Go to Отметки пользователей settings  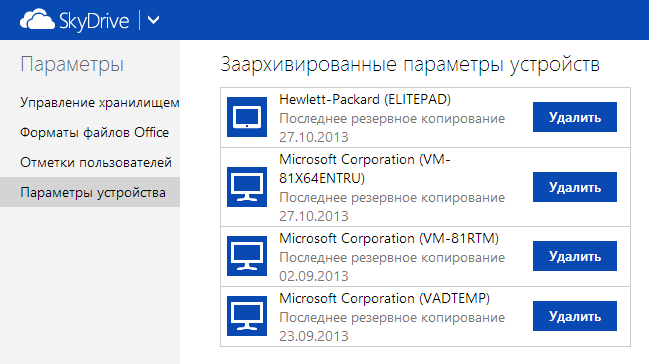(x=96, y=162)
